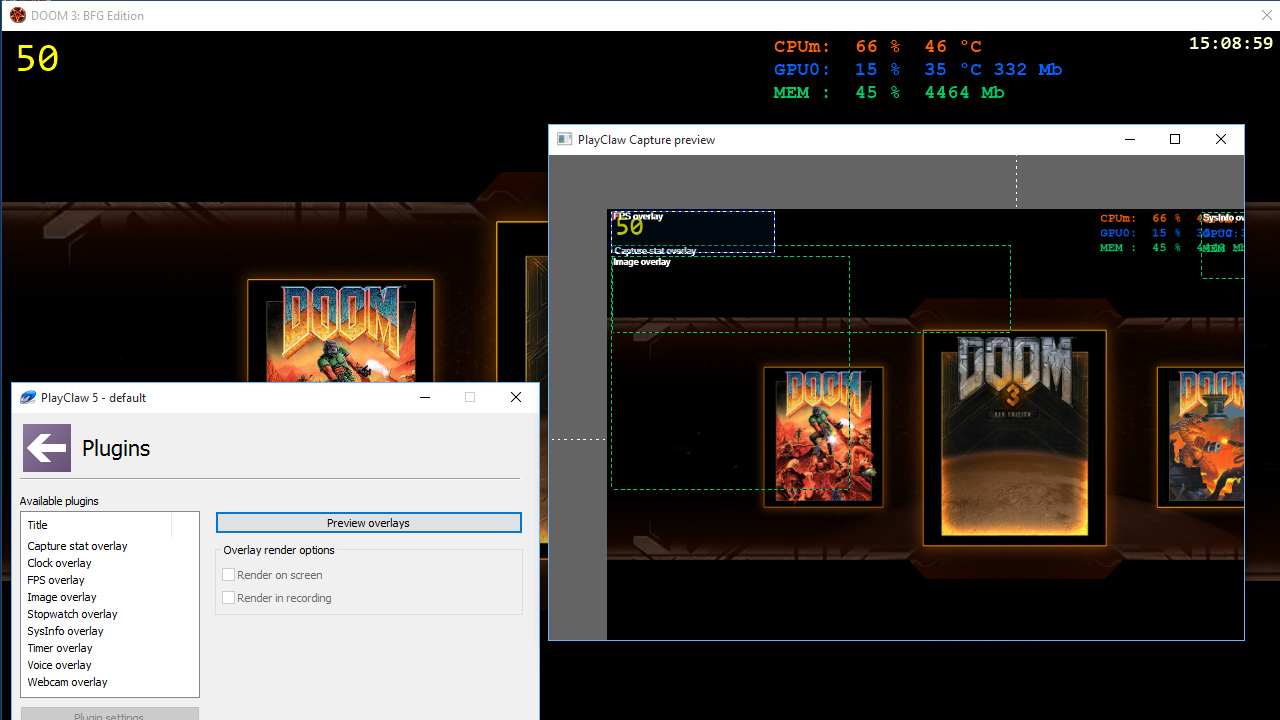Select the Image overlay plugin

(62, 596)
